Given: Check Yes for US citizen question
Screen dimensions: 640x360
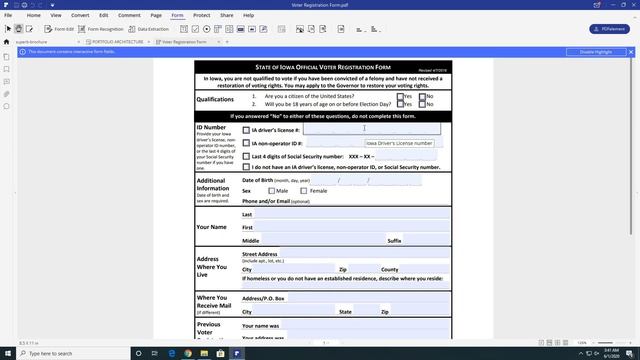Looking at the screenshot, I should click(x=400, y=96).
